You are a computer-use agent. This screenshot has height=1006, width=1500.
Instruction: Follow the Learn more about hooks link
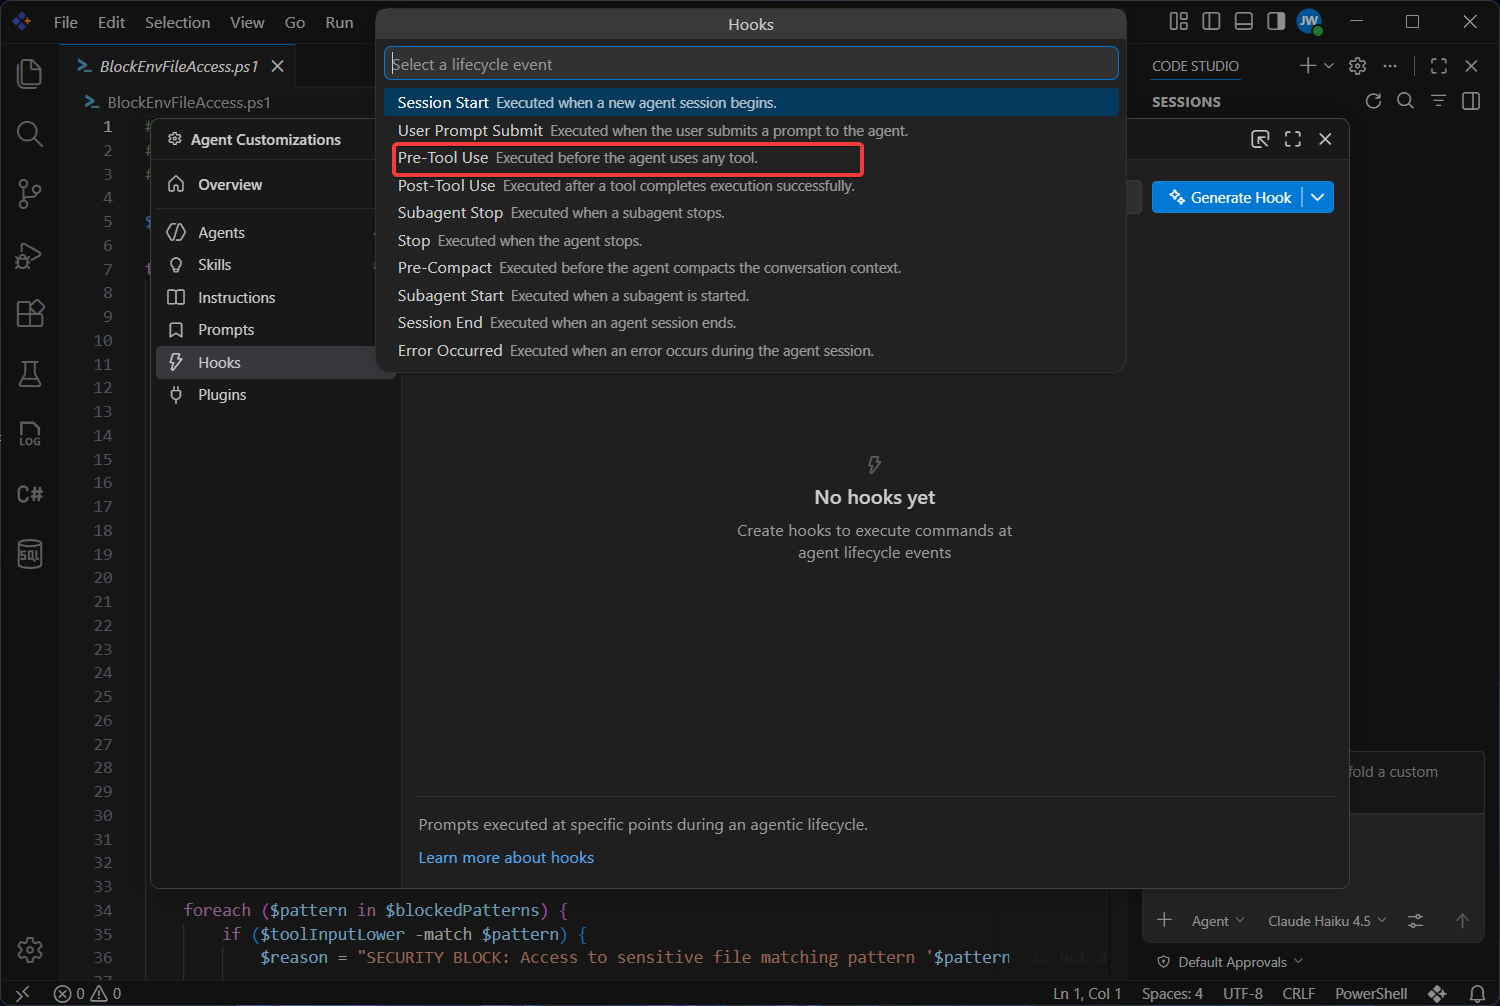coord(506,857)
